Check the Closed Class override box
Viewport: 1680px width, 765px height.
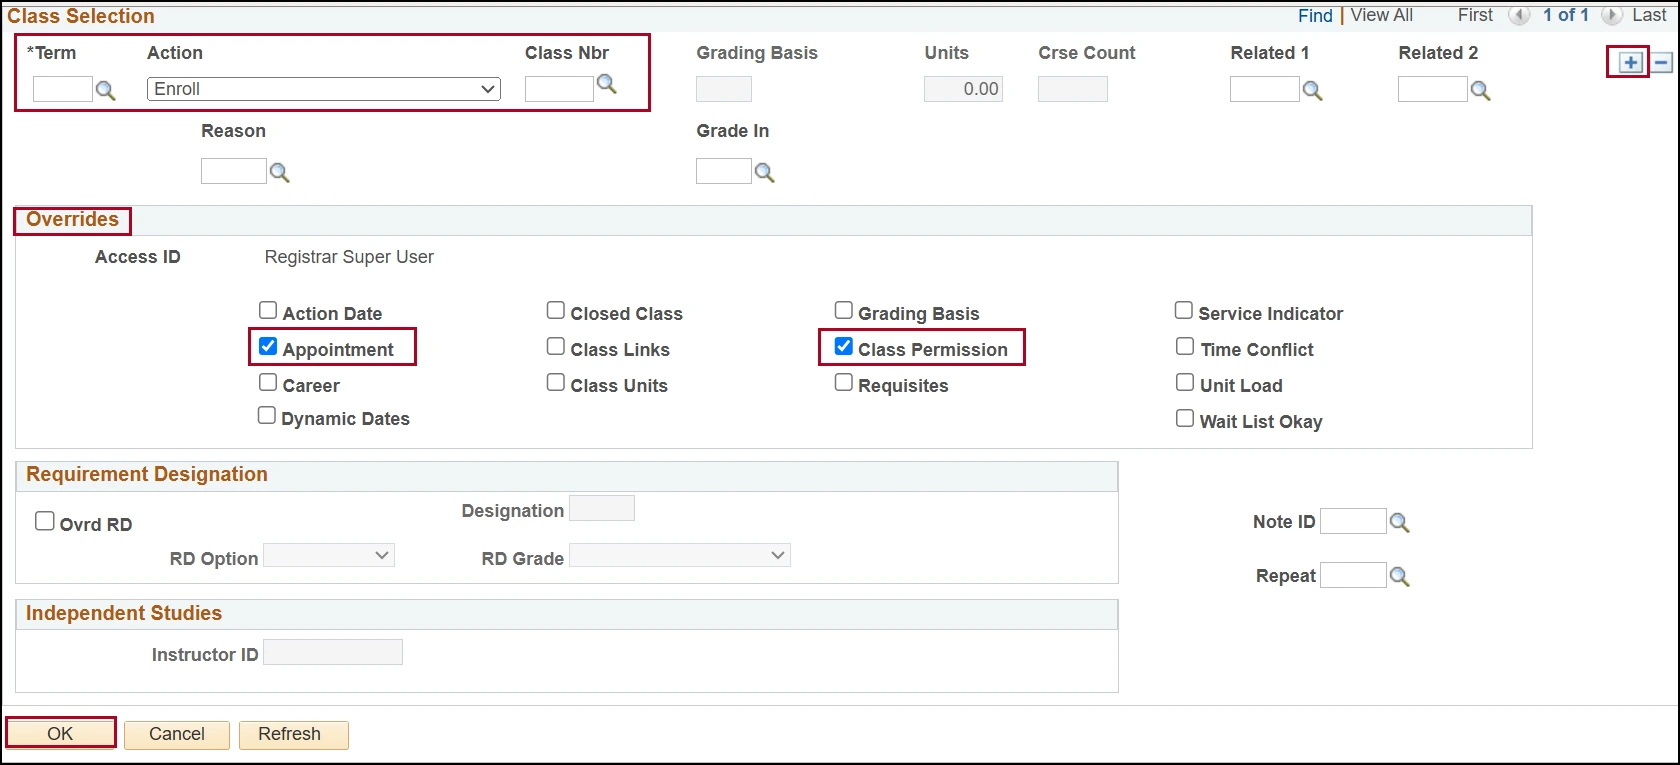click(x=556, y=311)
